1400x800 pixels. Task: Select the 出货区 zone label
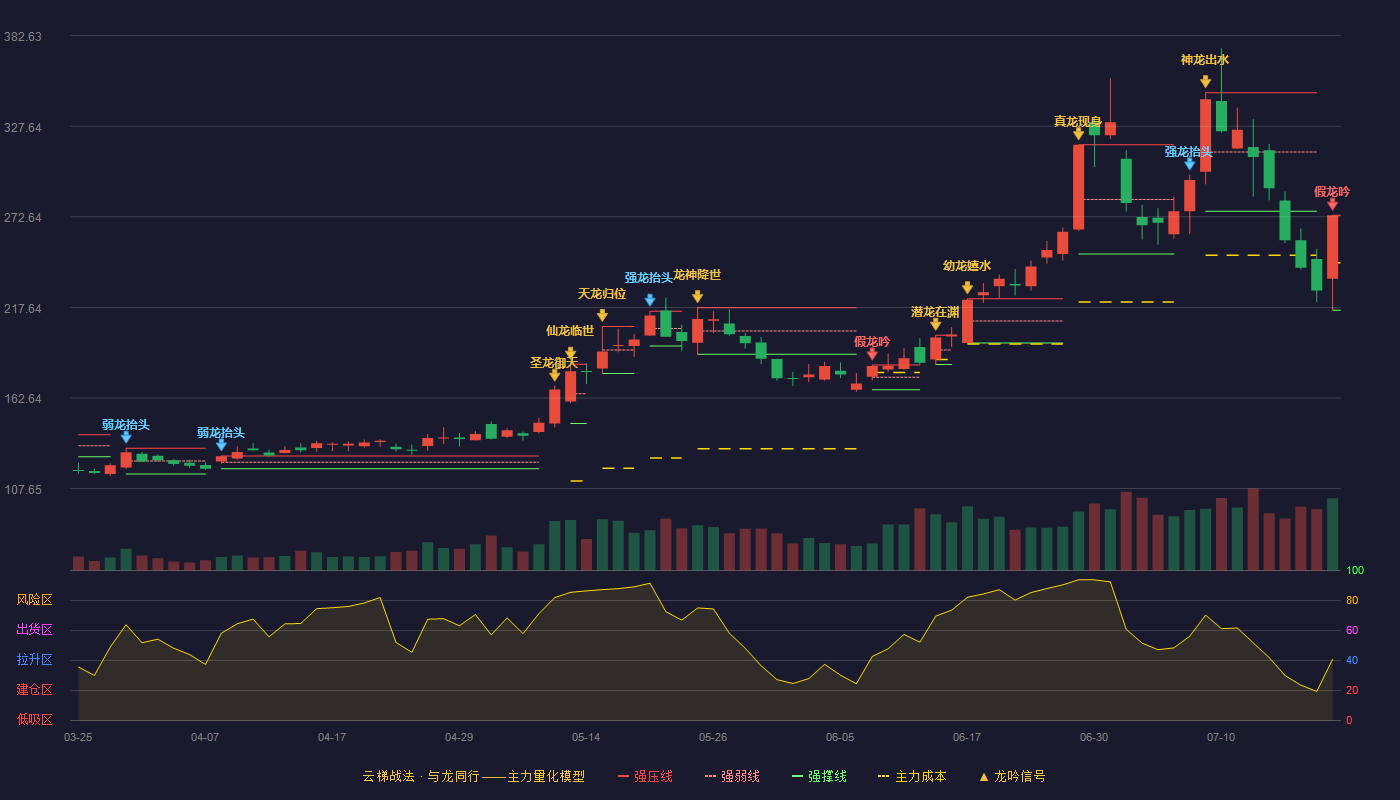(34, 630)
